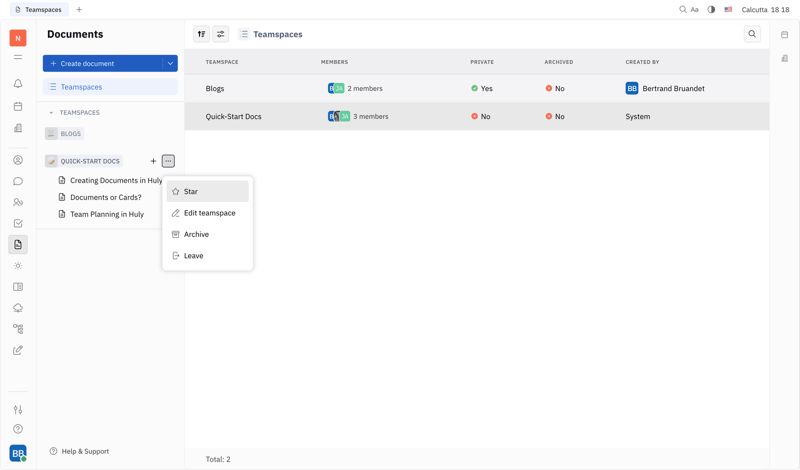The image size is (800, 470).
Task: Open the Create document dropdown arrow
Action: 170,63
